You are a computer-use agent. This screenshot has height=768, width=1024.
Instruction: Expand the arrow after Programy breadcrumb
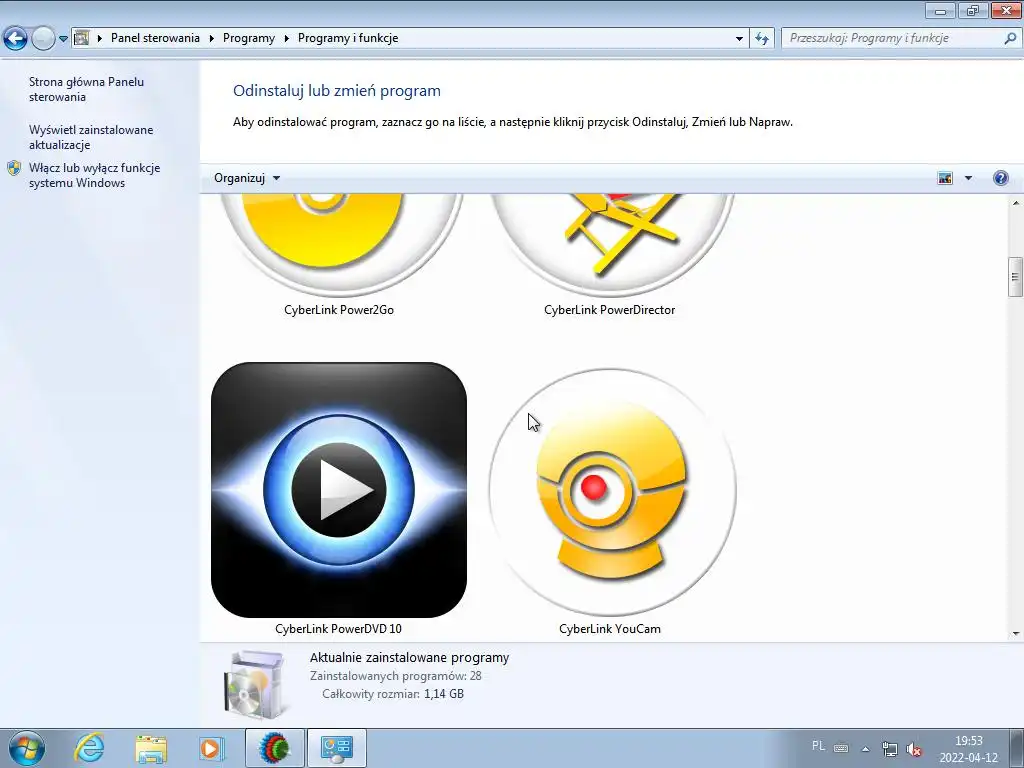click(287, 39)
